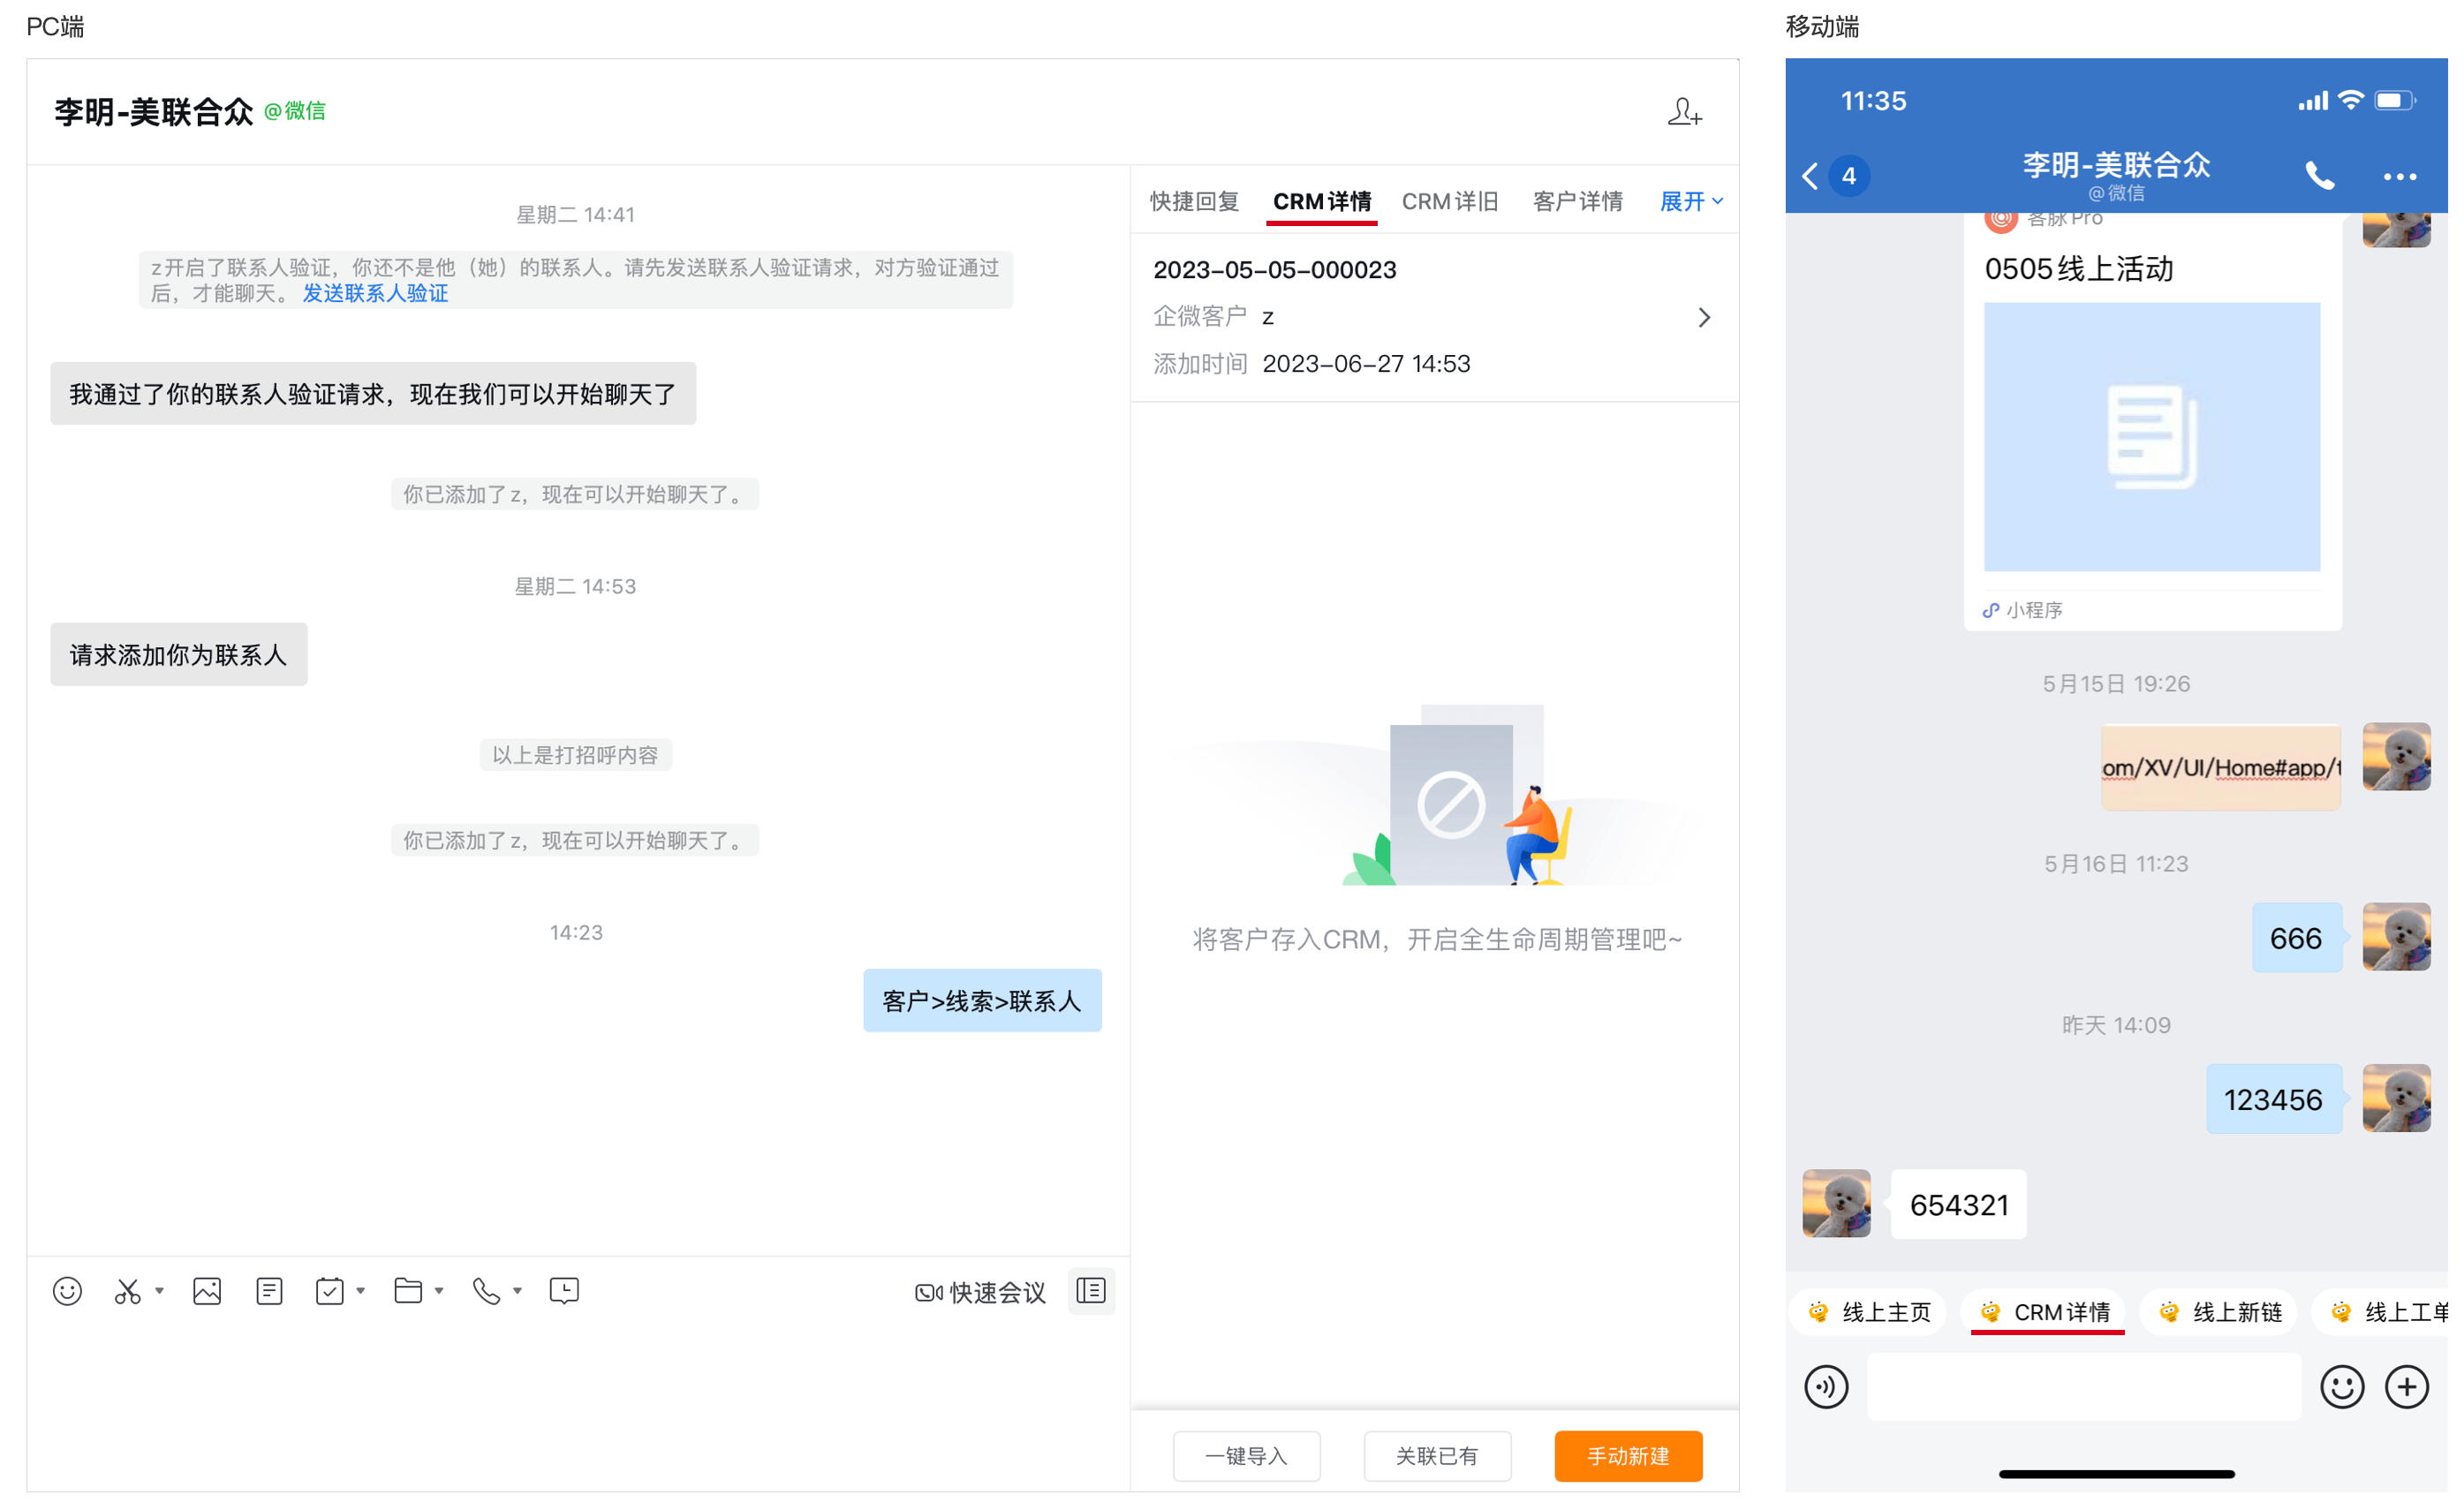Image resolution: width=2464 pixels, height=1510 pixels.
Task: Click the 发送联系人验证 link
Action: [375, 294]
